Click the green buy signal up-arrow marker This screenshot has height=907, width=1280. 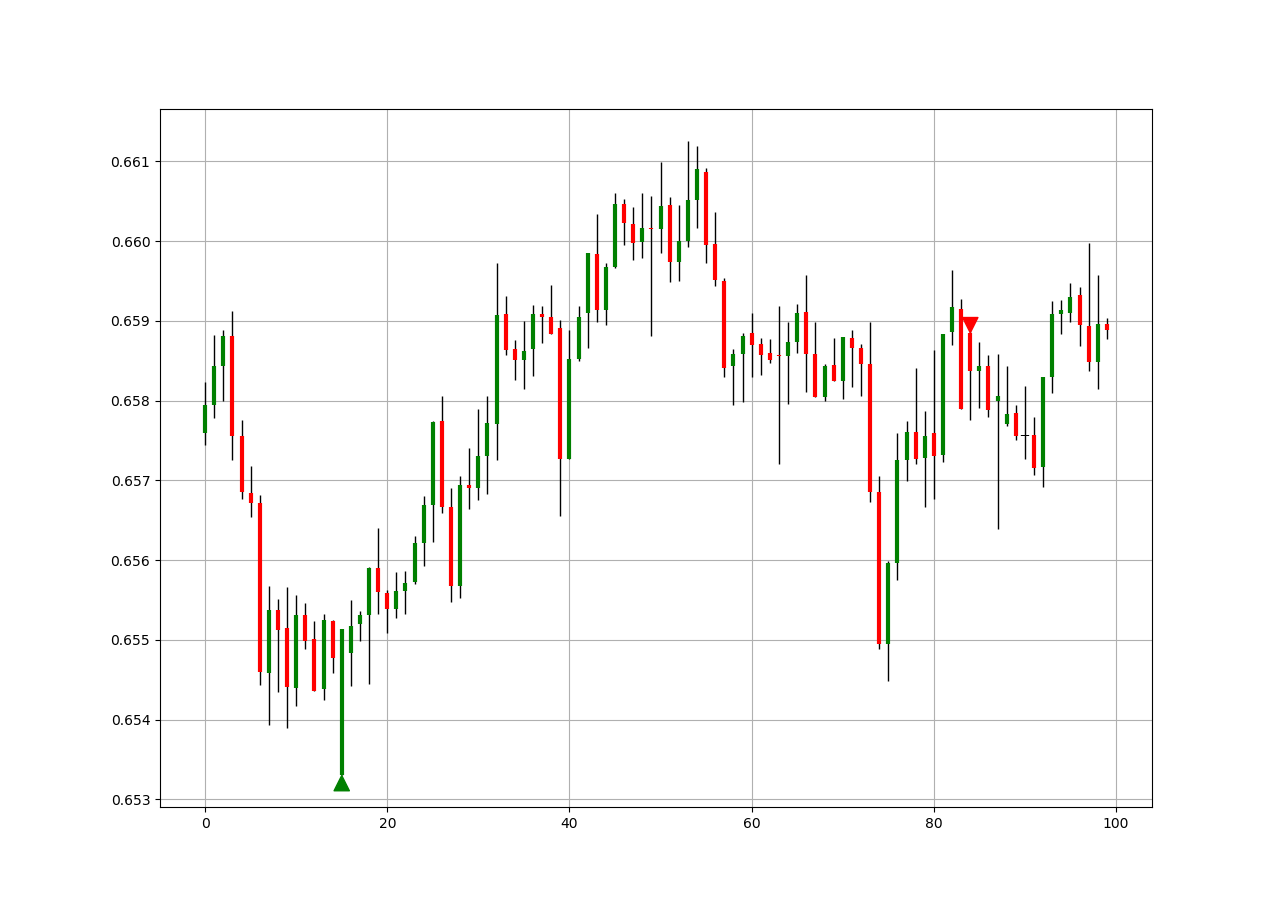click(342, 783)
